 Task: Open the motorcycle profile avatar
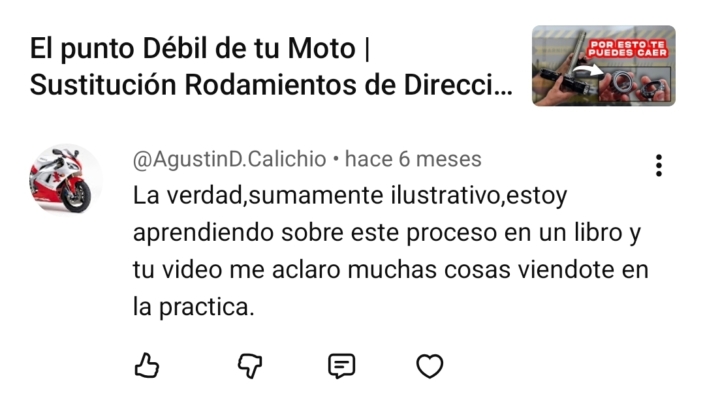(66, 180)
